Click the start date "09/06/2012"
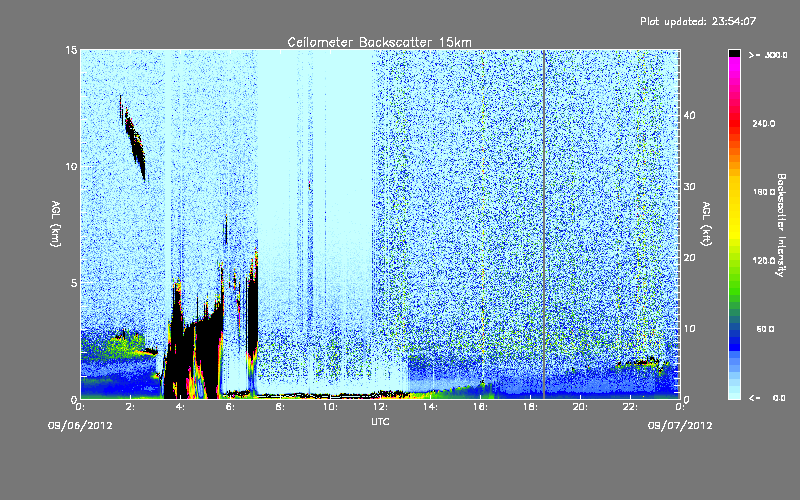The width and height of the screenshot is (800, 500). tap(80, 426)
